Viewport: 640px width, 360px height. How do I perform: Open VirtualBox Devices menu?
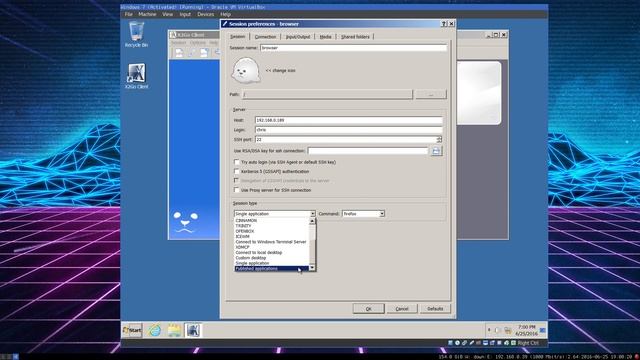pyautogui.click(x=206, y=14)
